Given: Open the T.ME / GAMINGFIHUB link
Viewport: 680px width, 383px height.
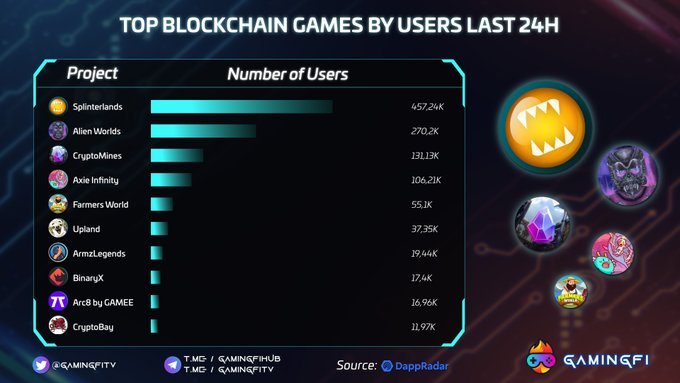Looking at the screenshot, I should click(232, 359).
